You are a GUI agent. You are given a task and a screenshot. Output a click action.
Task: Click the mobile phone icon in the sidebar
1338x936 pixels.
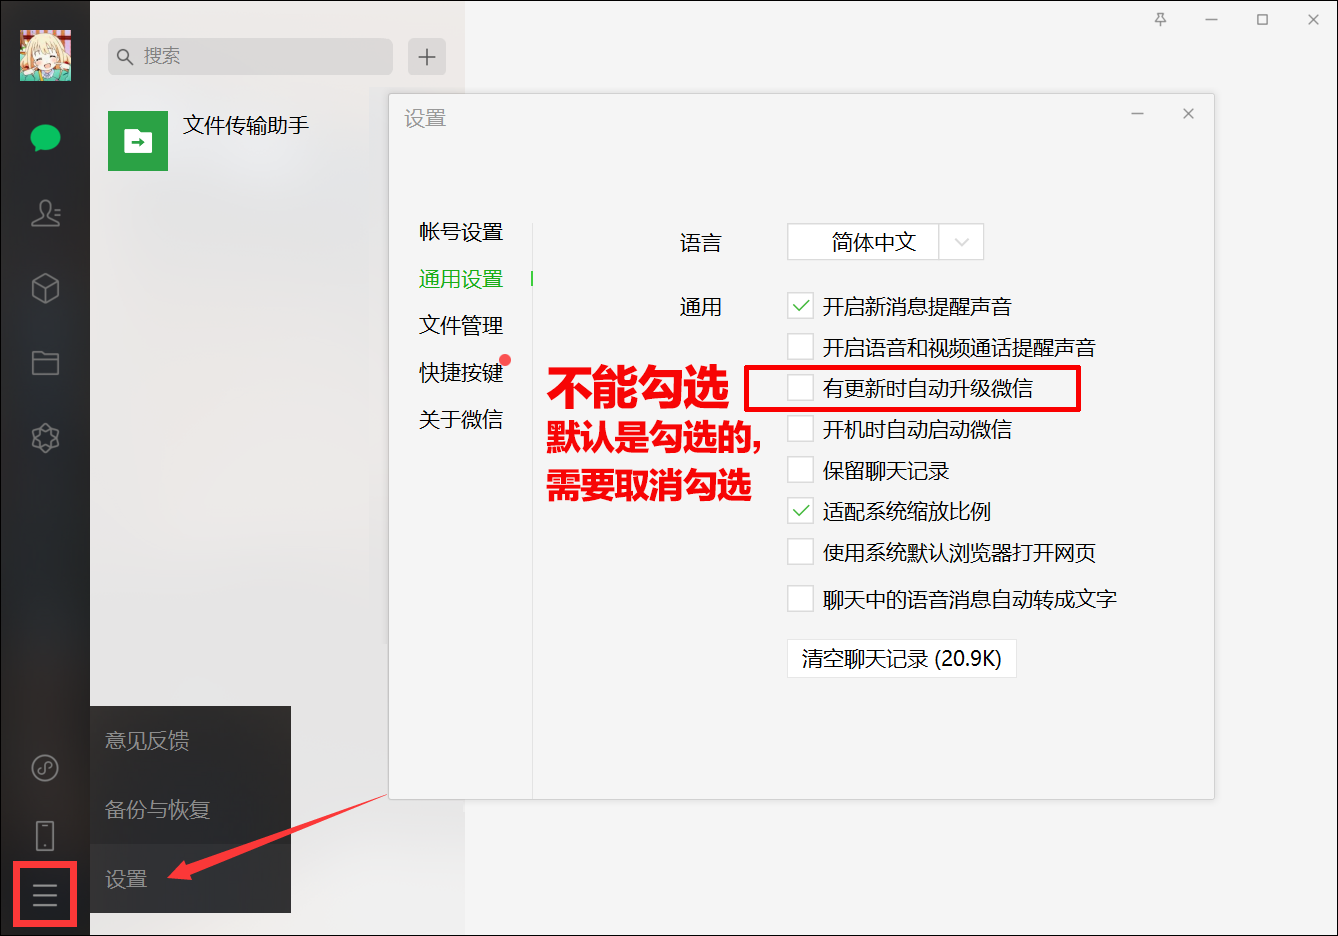point(45,835)
